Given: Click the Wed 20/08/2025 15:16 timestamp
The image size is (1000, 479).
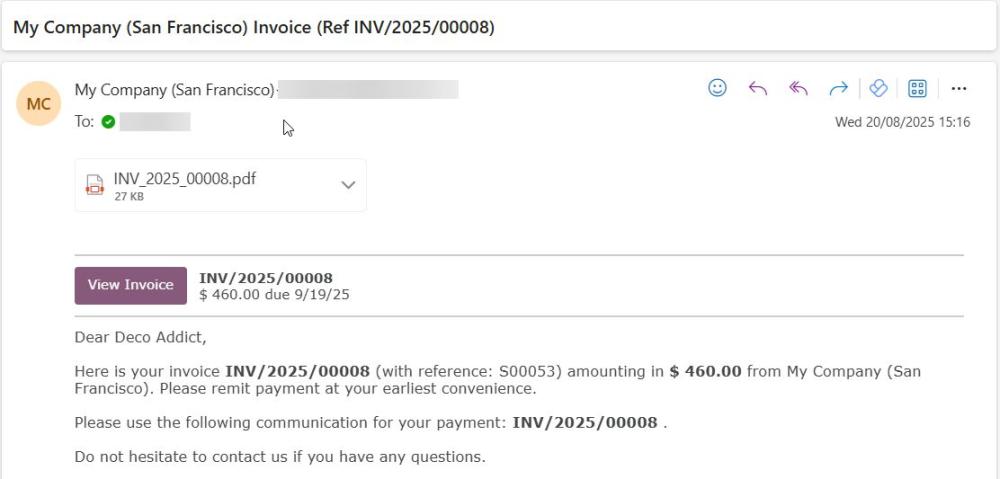Looking at the screenshot, I should (902, 122).
